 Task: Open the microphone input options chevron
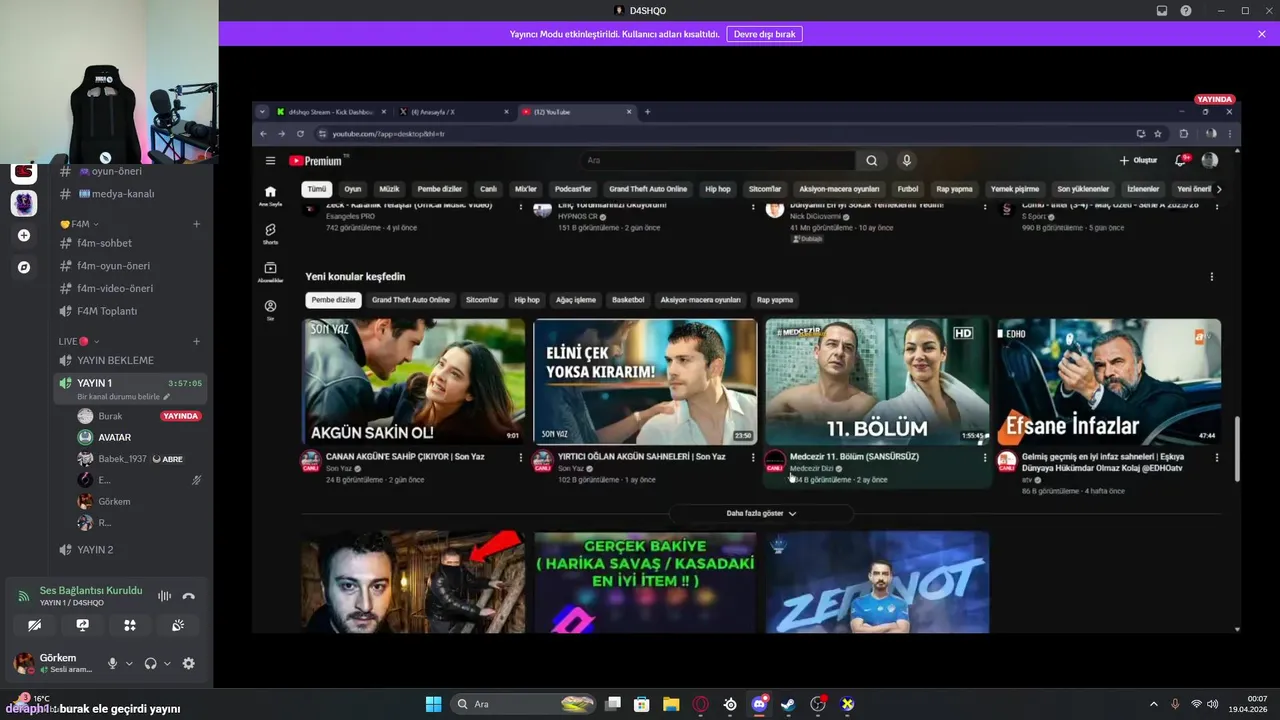pos(129,663)
